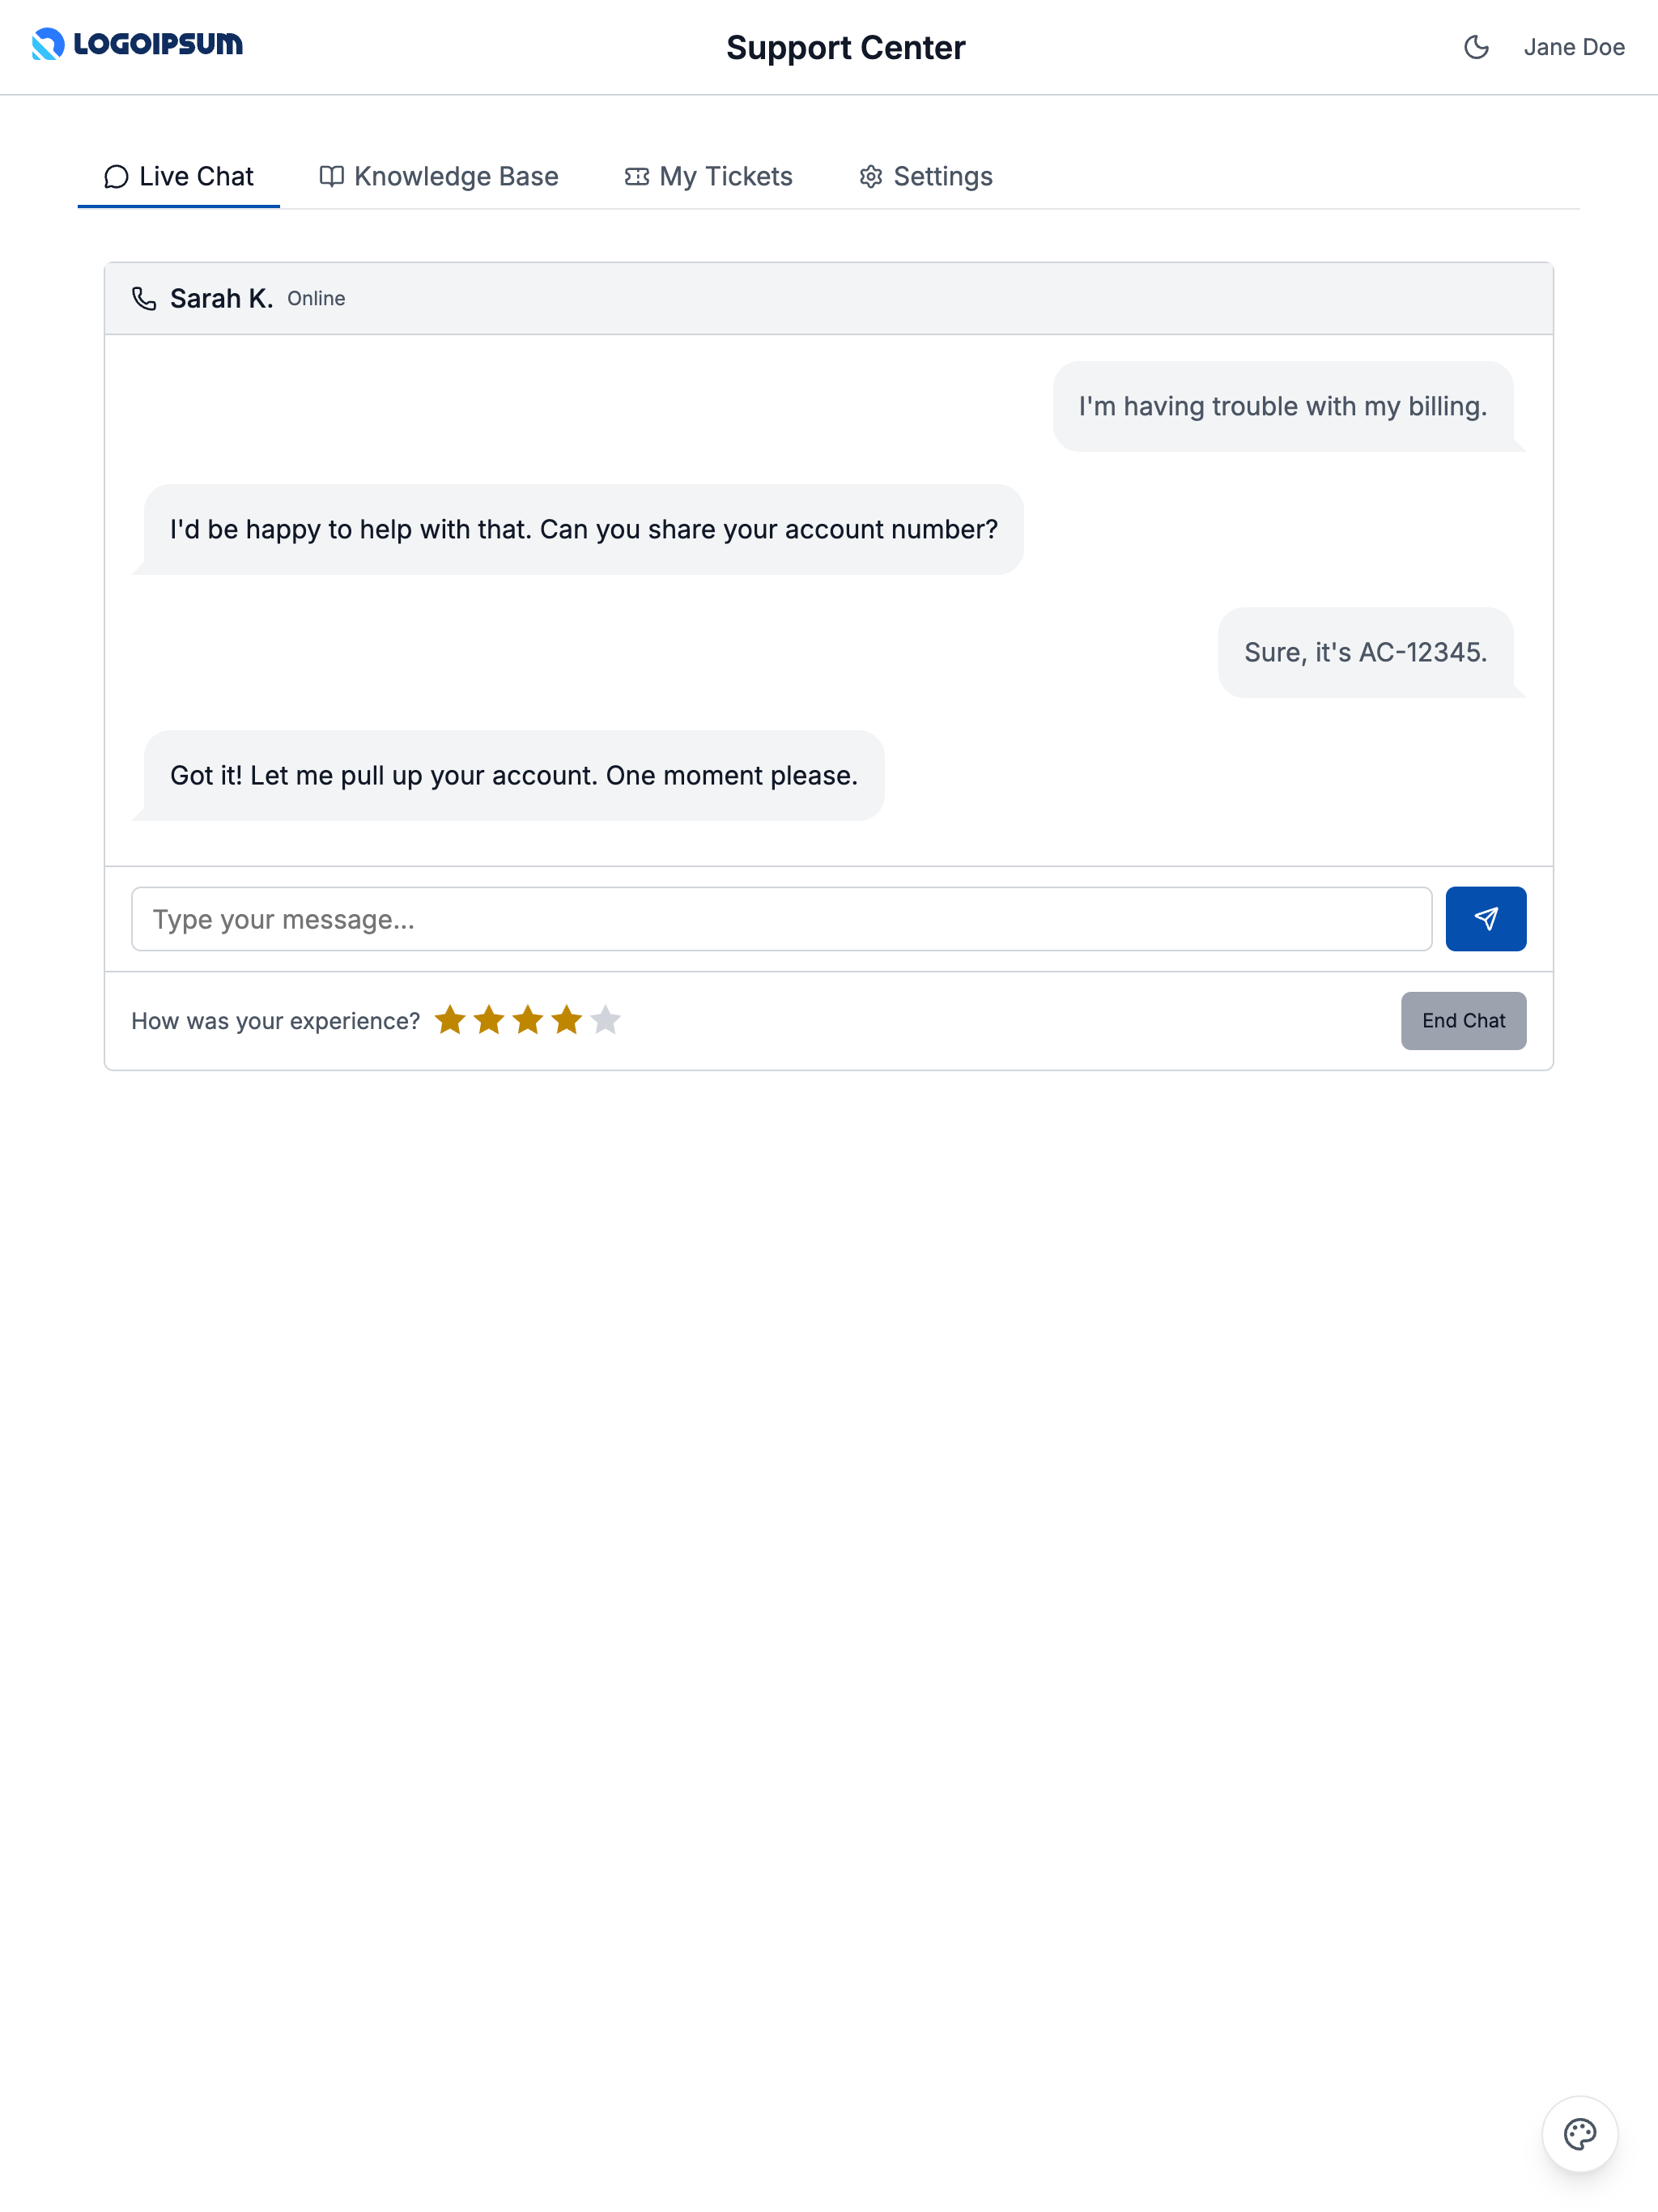Image resolution: width=1658 pixels, height=2212 pixels.
Task: Click the End Chat button
Action: point(1463,1021)
